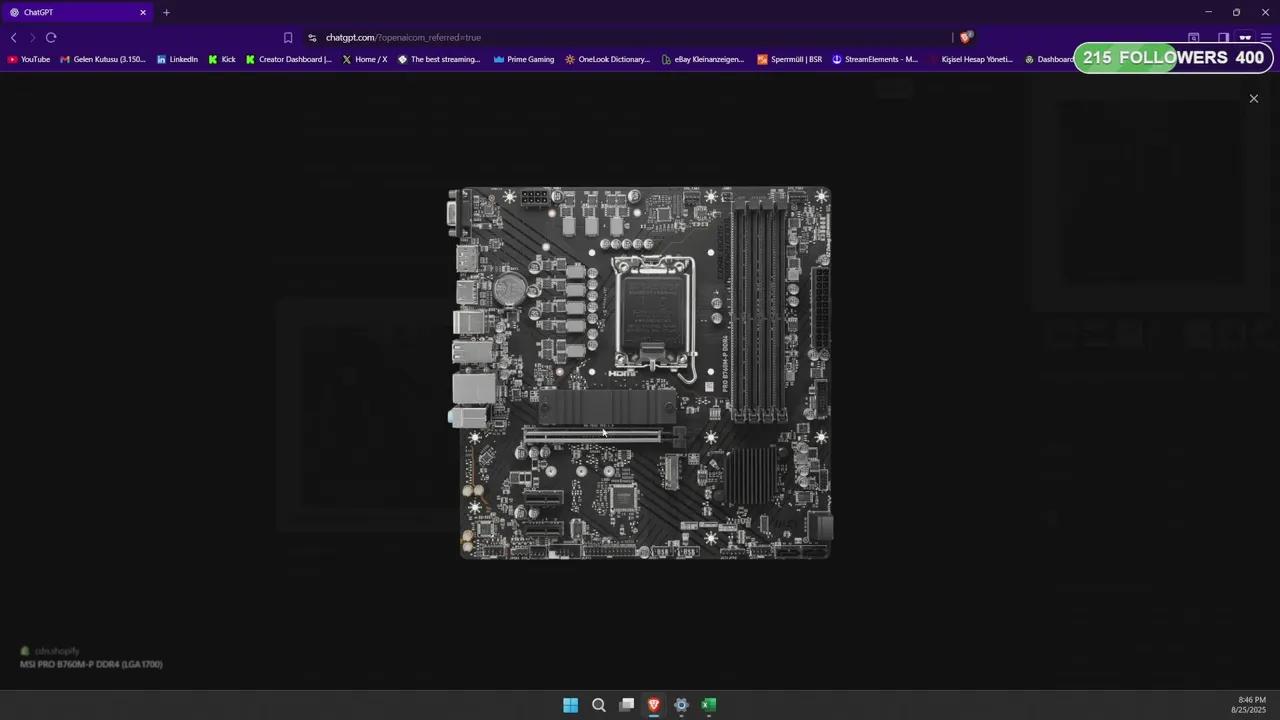Viewport: 1280px width, 720px height.
Task: Select the ChatGPT browser tab
Action: tap(76, 12)
